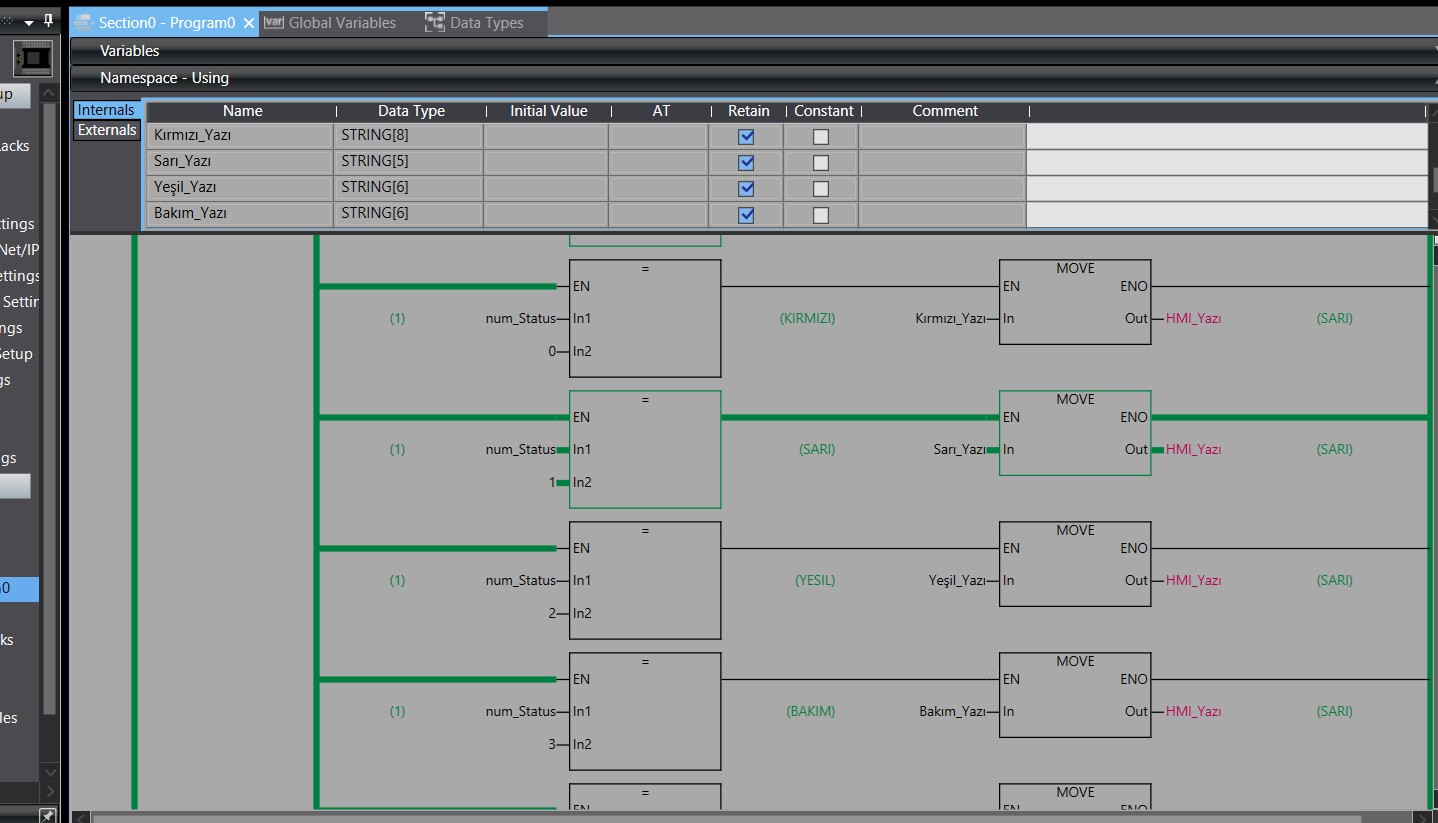Screen dimensions: 1438x823
Task: Sort by the Name column header
Action: (x=242, y=111)
